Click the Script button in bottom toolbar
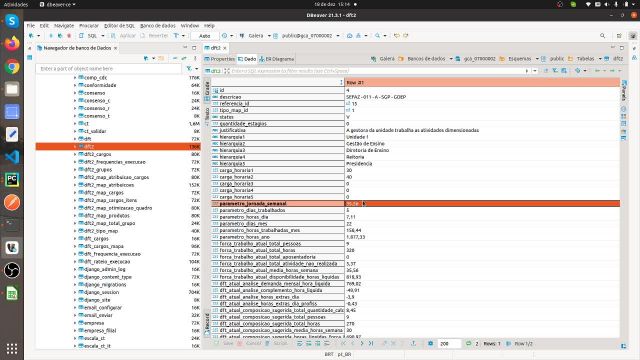The image size is (640, 360). click(x=277, y=344)
